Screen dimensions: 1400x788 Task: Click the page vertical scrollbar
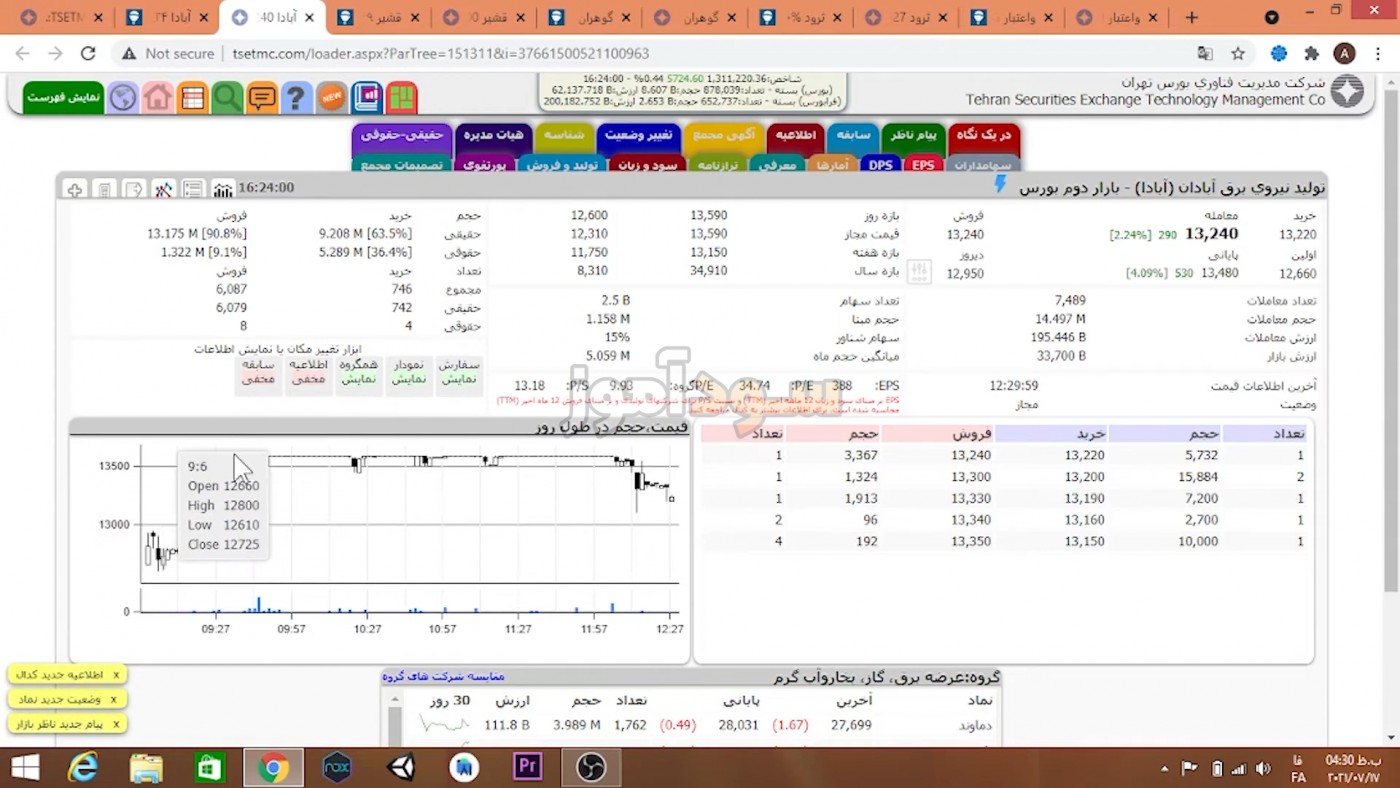click(x=1391, y=340)
